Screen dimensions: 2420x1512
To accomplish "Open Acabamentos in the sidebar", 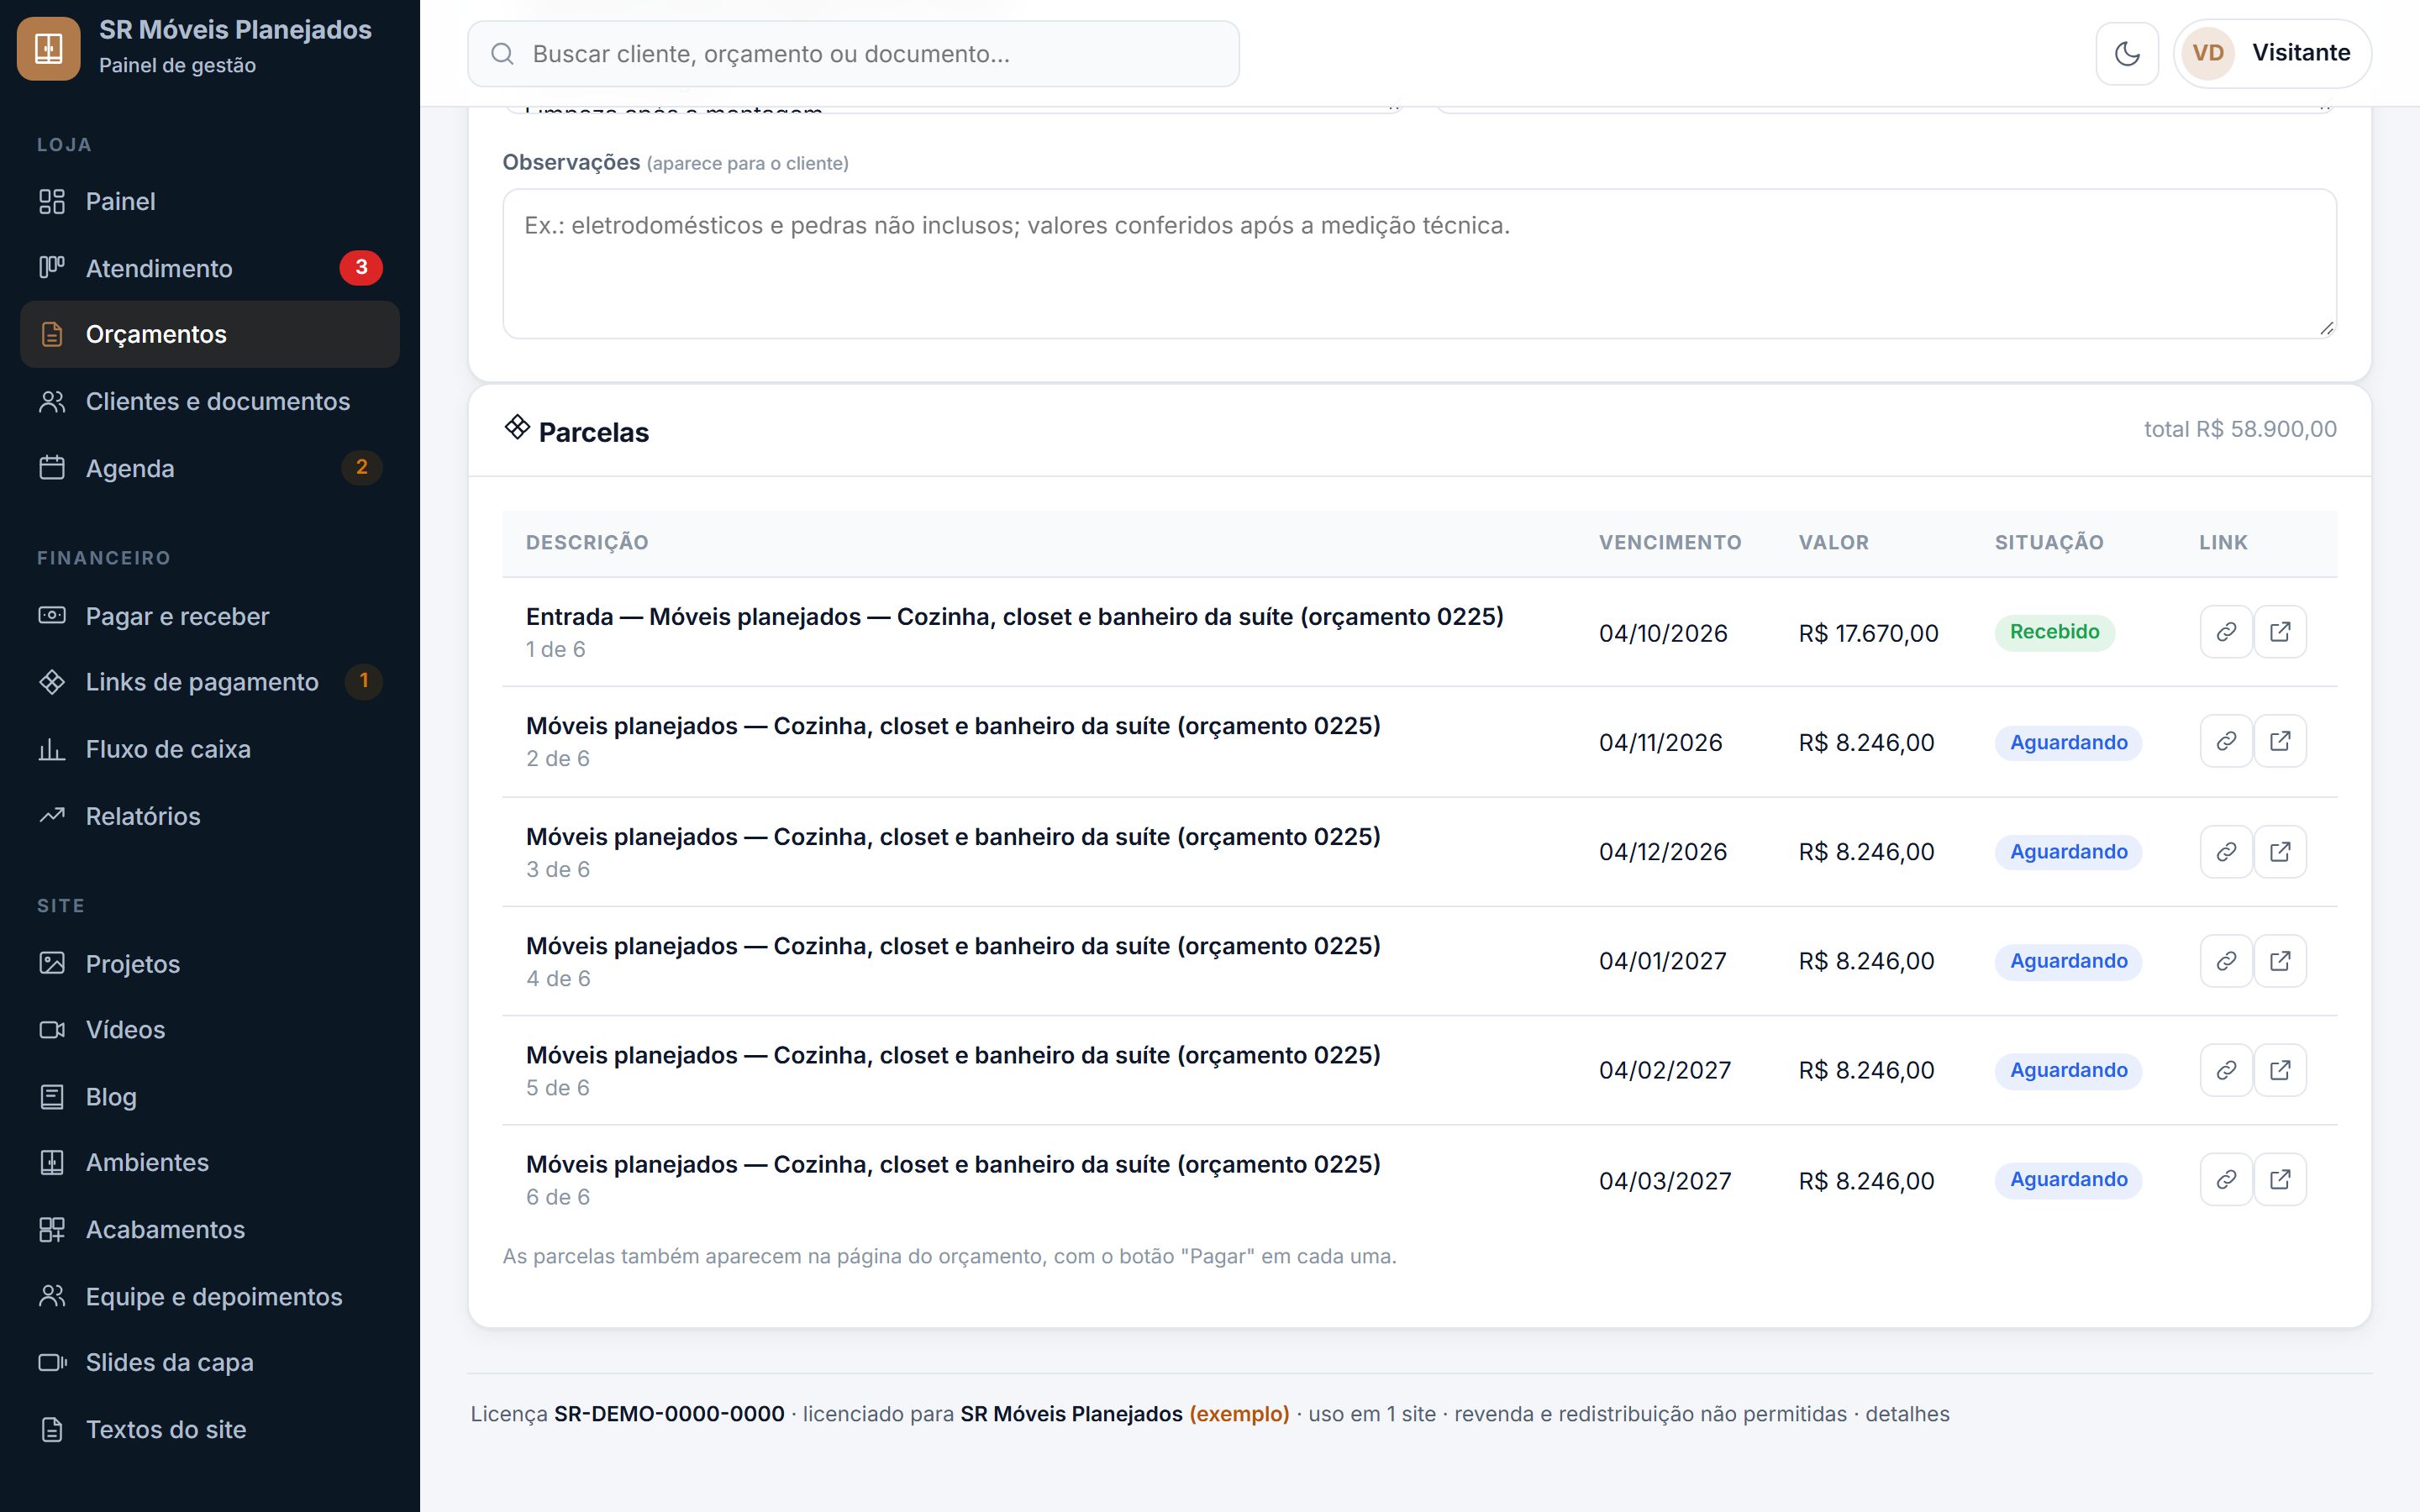I will click(x=210, y=1229).
